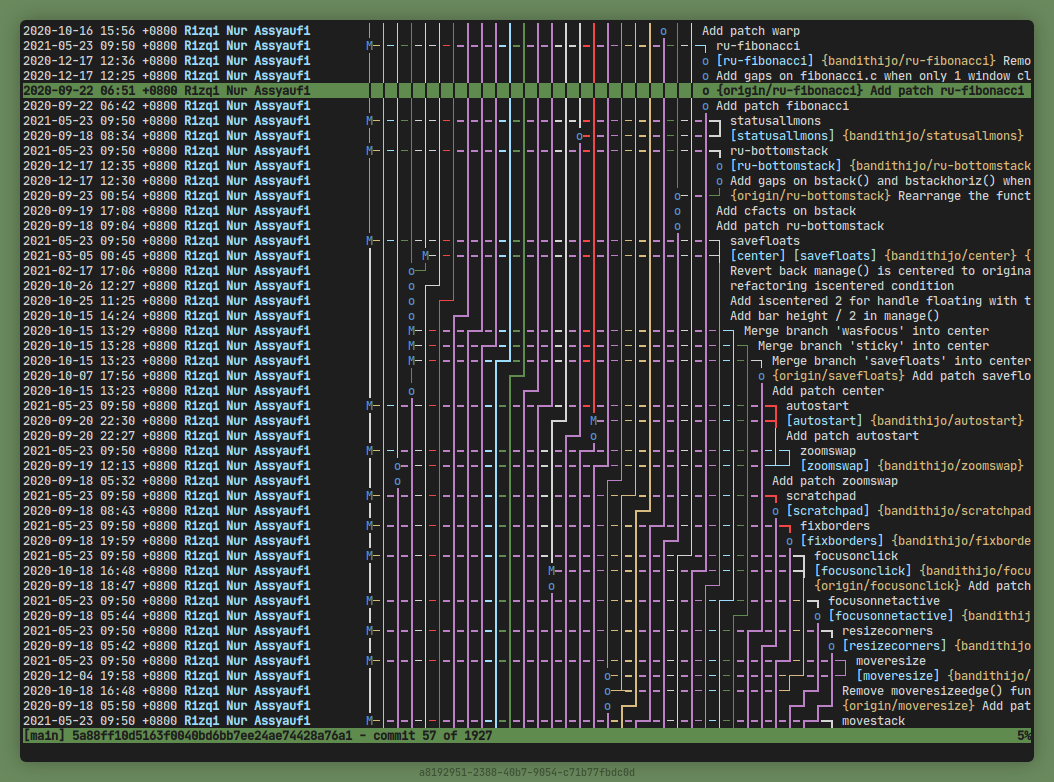Click commit node before '[focusonnetactive]' label
This screenshot has width=1054, height=782.
(x=817, y=616)
